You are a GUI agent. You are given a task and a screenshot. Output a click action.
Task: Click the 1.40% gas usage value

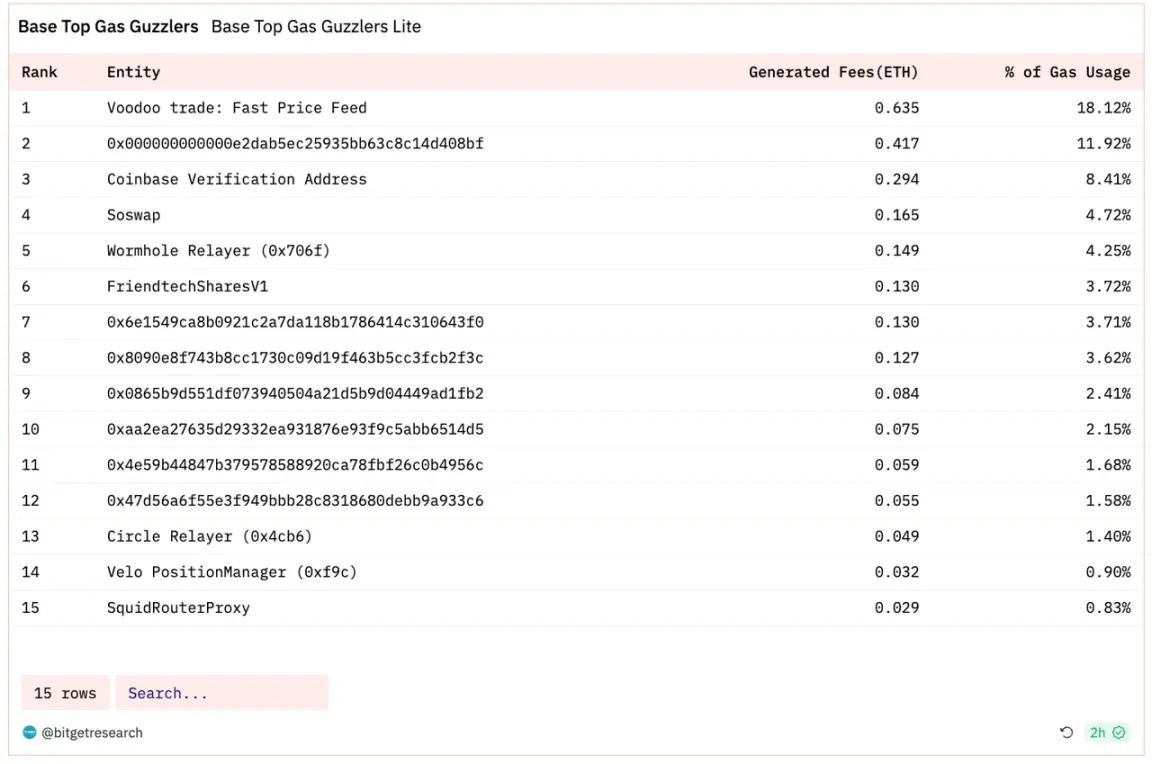coord(1108,536)
